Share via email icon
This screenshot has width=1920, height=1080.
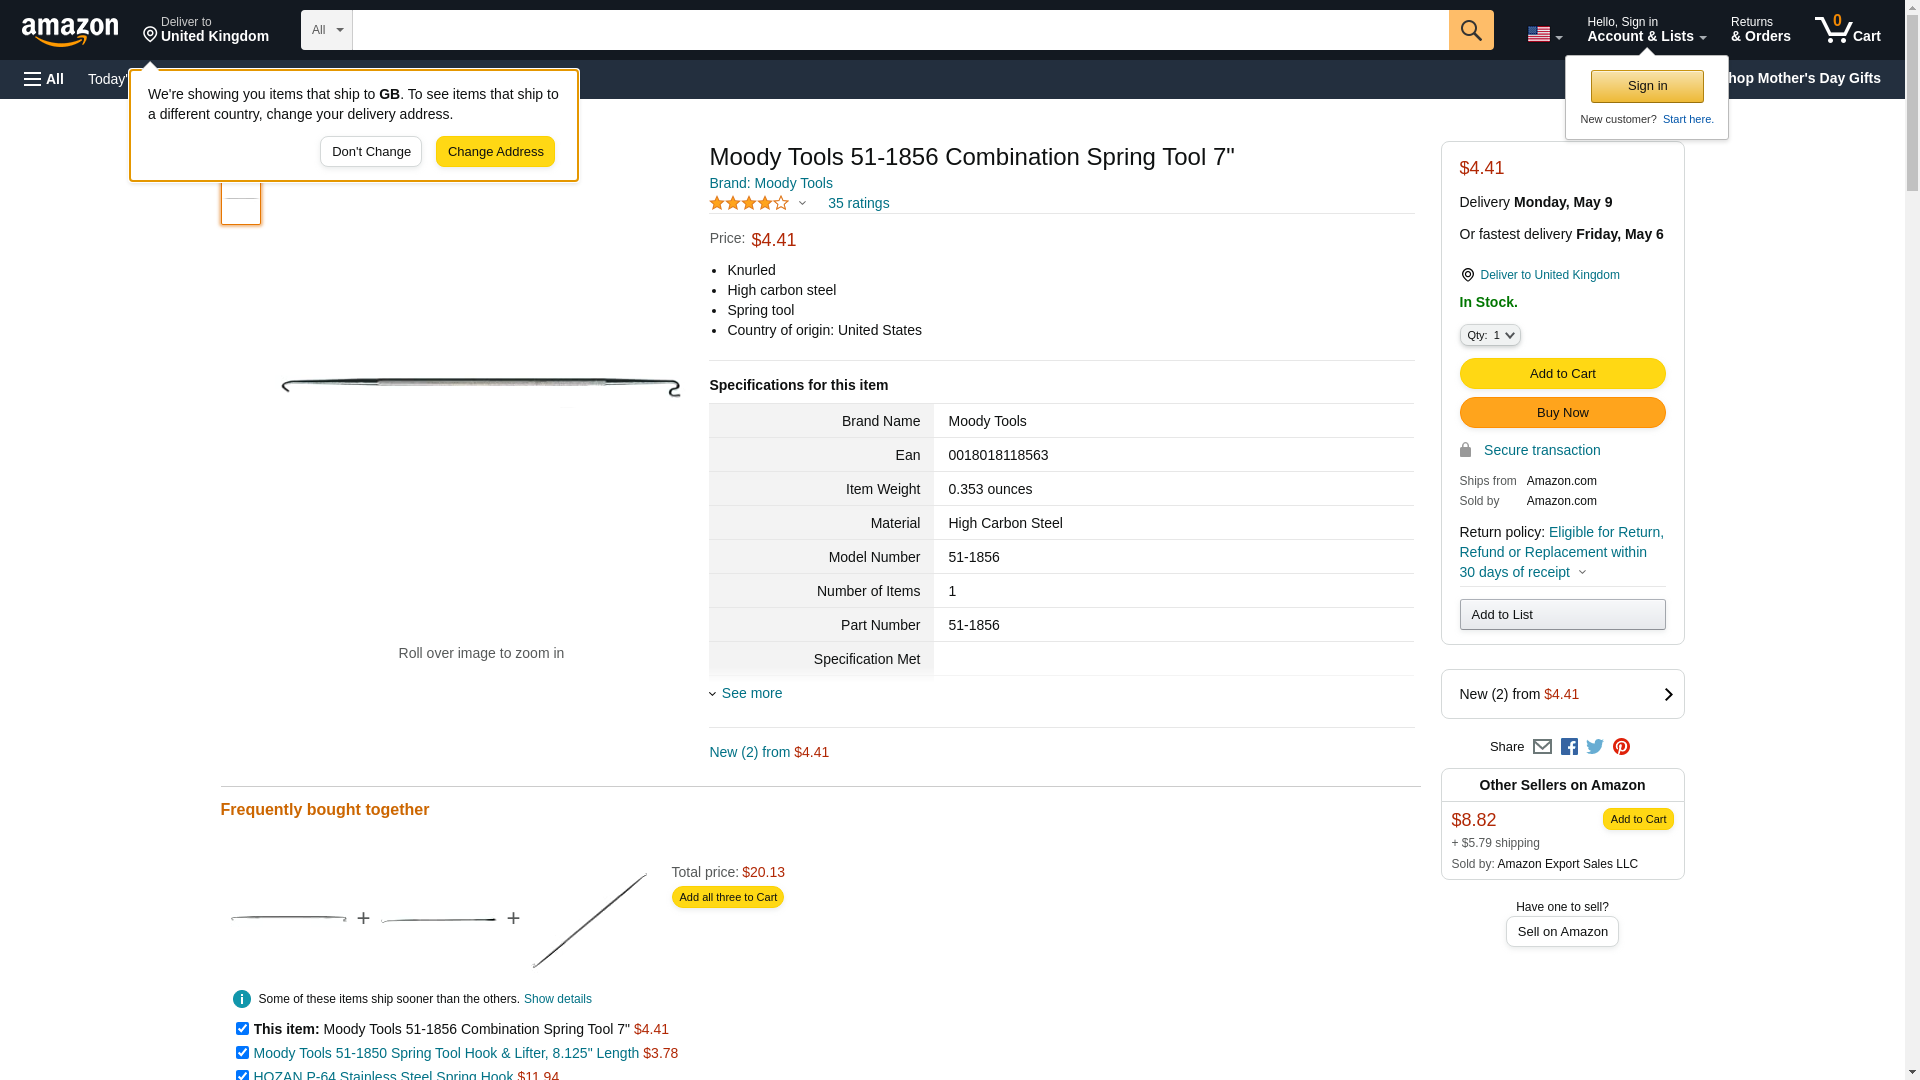1542,747
